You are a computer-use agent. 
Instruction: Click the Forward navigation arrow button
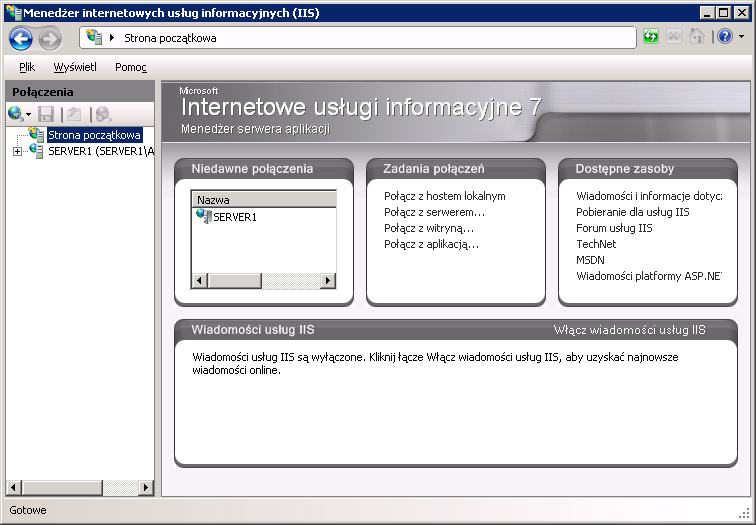click(50, 39)
